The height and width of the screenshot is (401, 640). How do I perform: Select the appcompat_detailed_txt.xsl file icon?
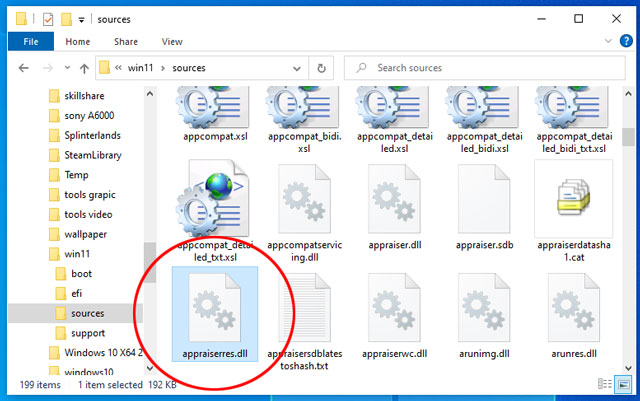214,199
